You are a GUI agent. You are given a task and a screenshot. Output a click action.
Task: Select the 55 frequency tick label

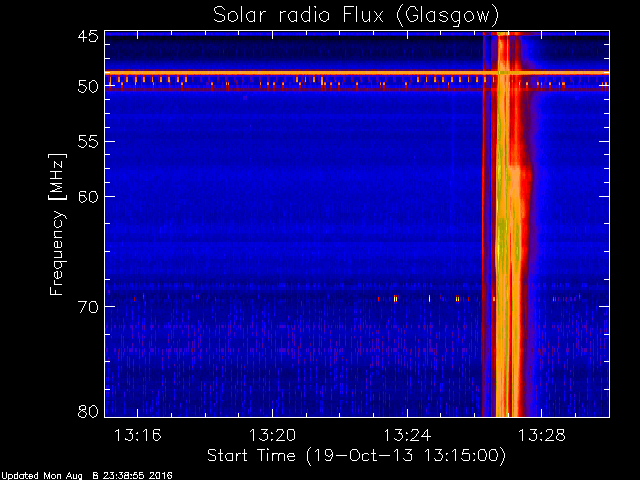[x=88, y=142]
